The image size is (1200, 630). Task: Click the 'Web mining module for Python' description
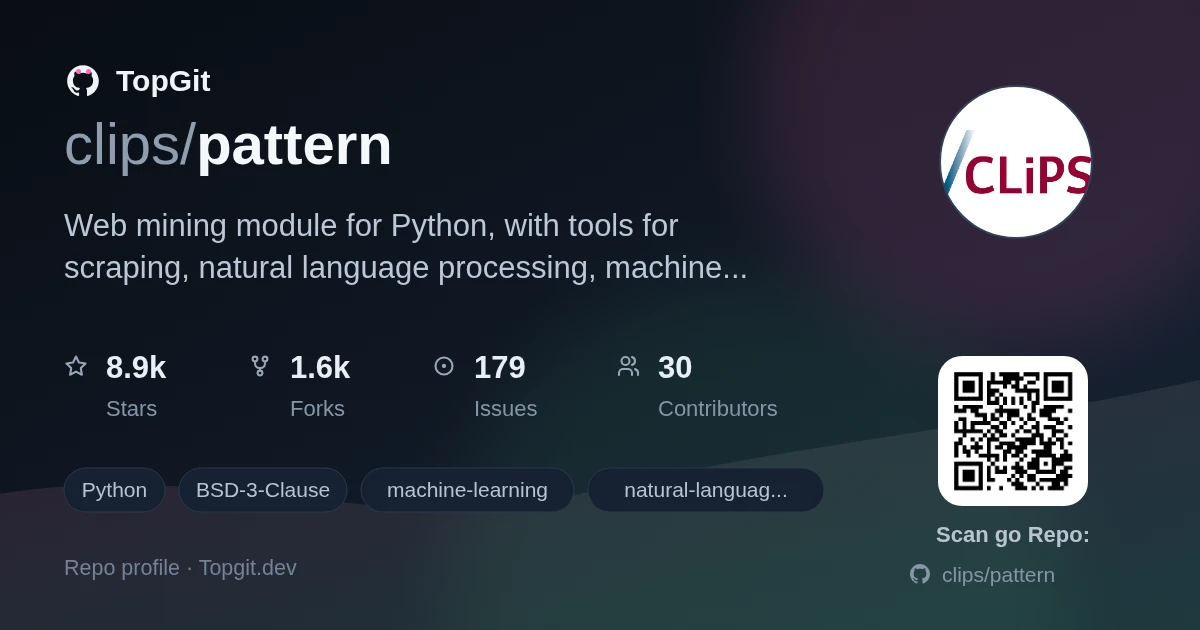[x=406, y=246]
